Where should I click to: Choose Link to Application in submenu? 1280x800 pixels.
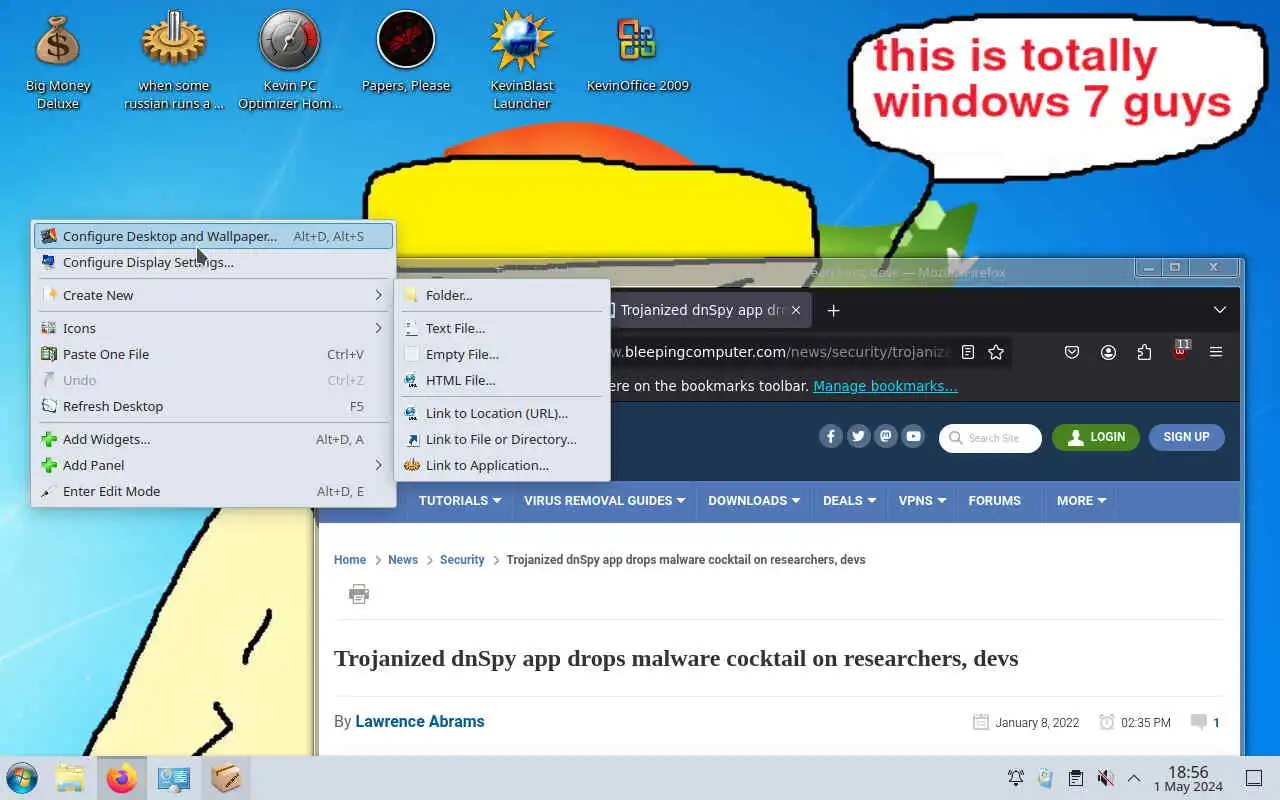click(503, 465)
